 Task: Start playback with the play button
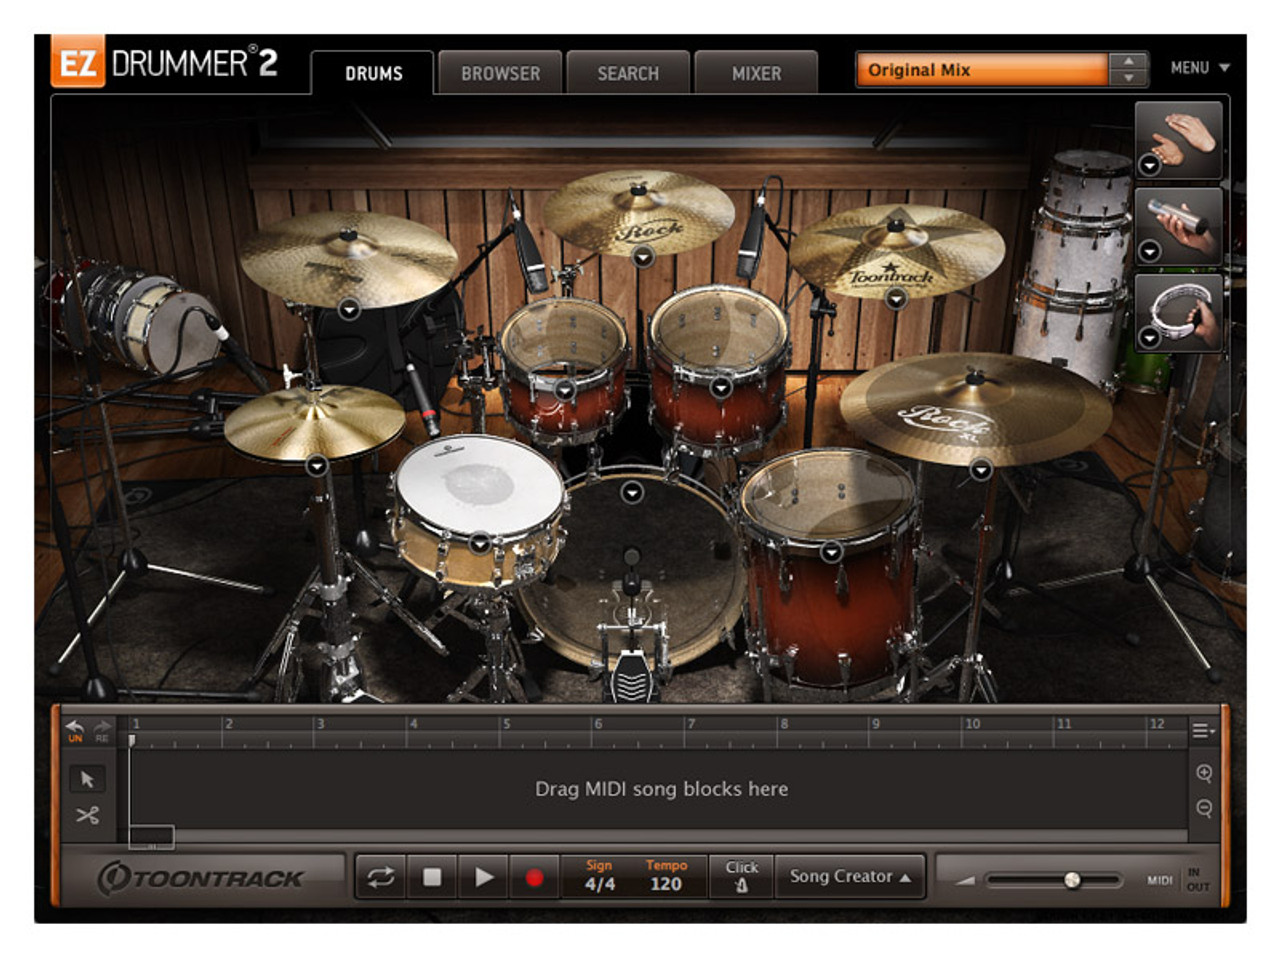point(484,877)
